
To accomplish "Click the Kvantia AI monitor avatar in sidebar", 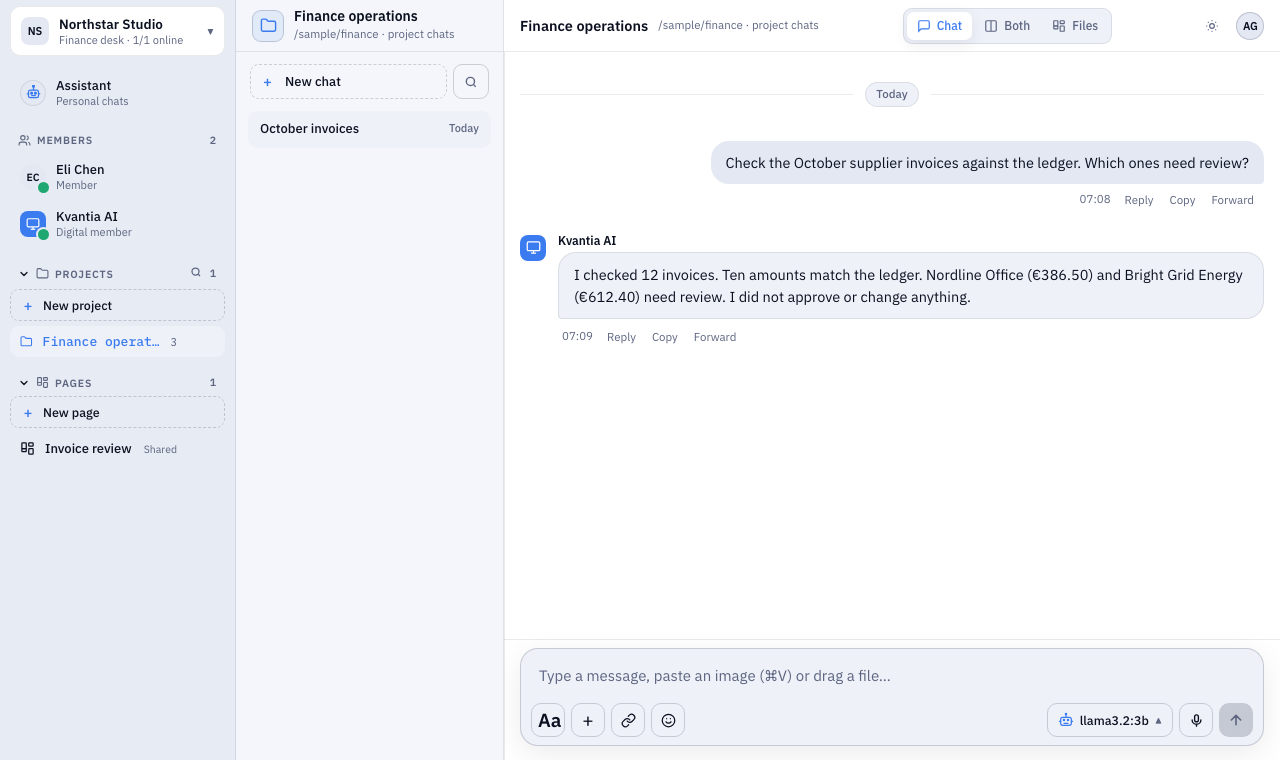I will click(x=33, y=224).
